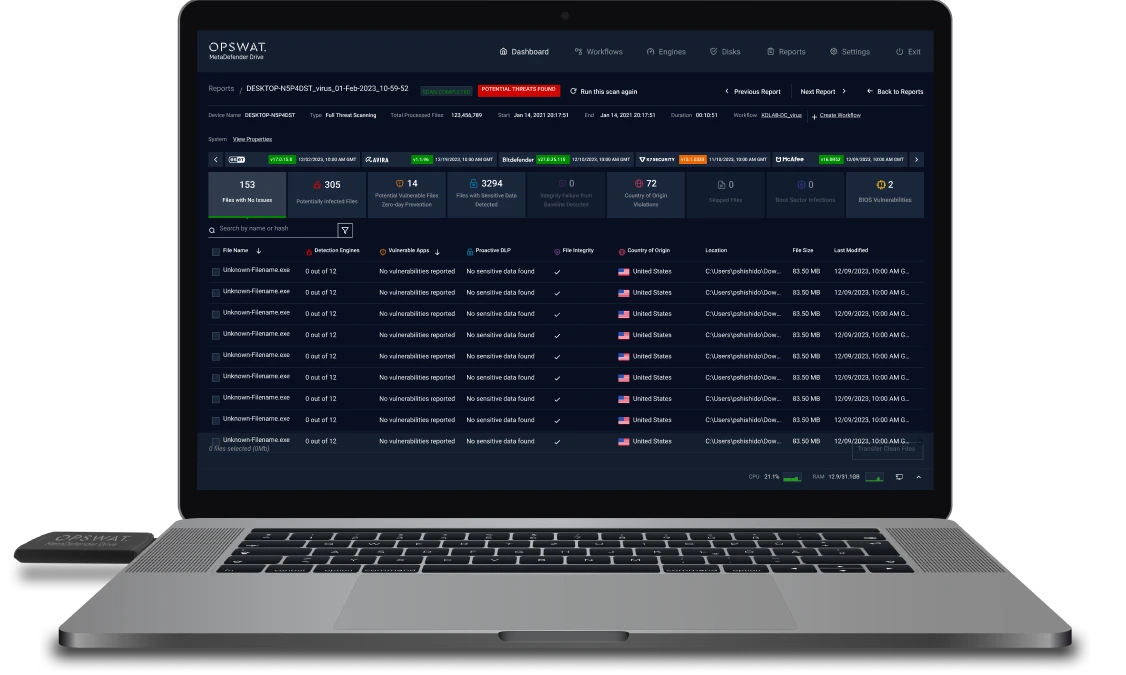The image size is (1126, 675).
Task: Click the Duration value 00:10:51
Action: pos(707,115)
